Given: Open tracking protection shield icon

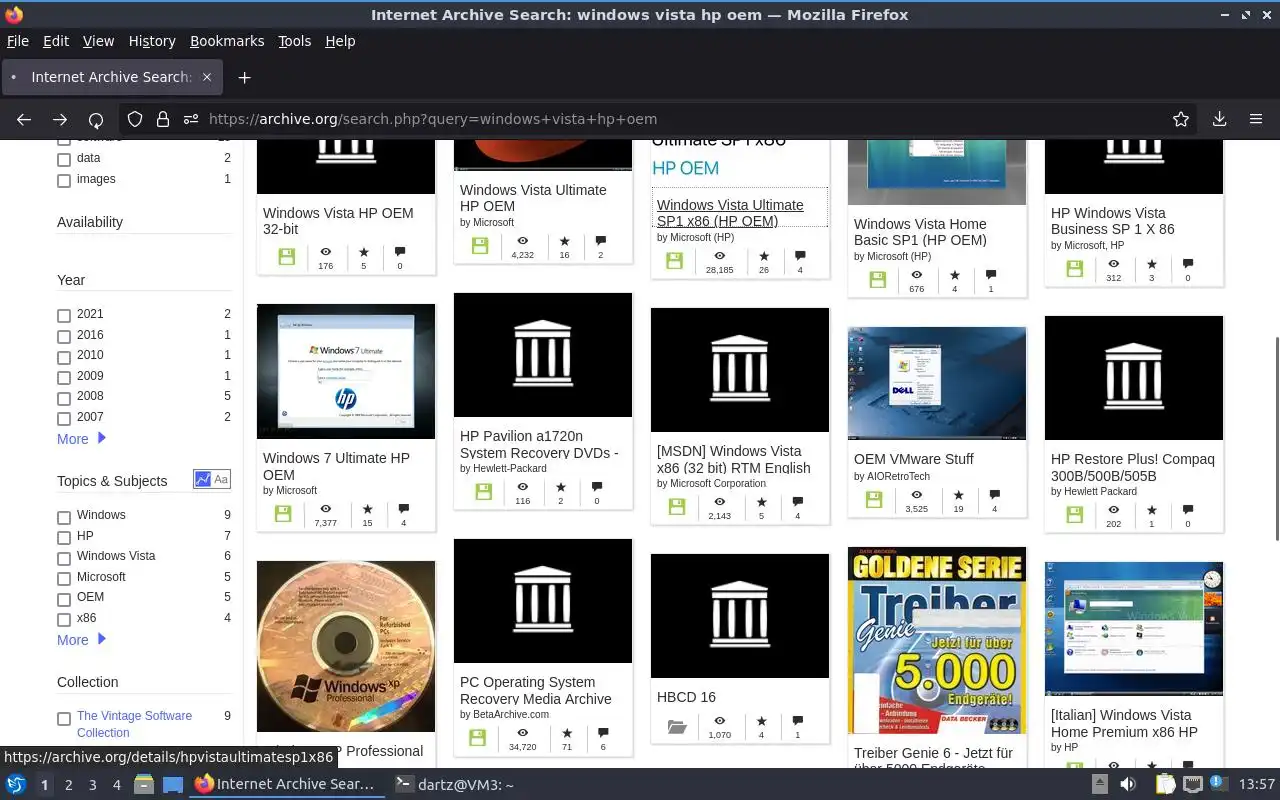Looking at the screenshot, I should [x=135, y=119].
